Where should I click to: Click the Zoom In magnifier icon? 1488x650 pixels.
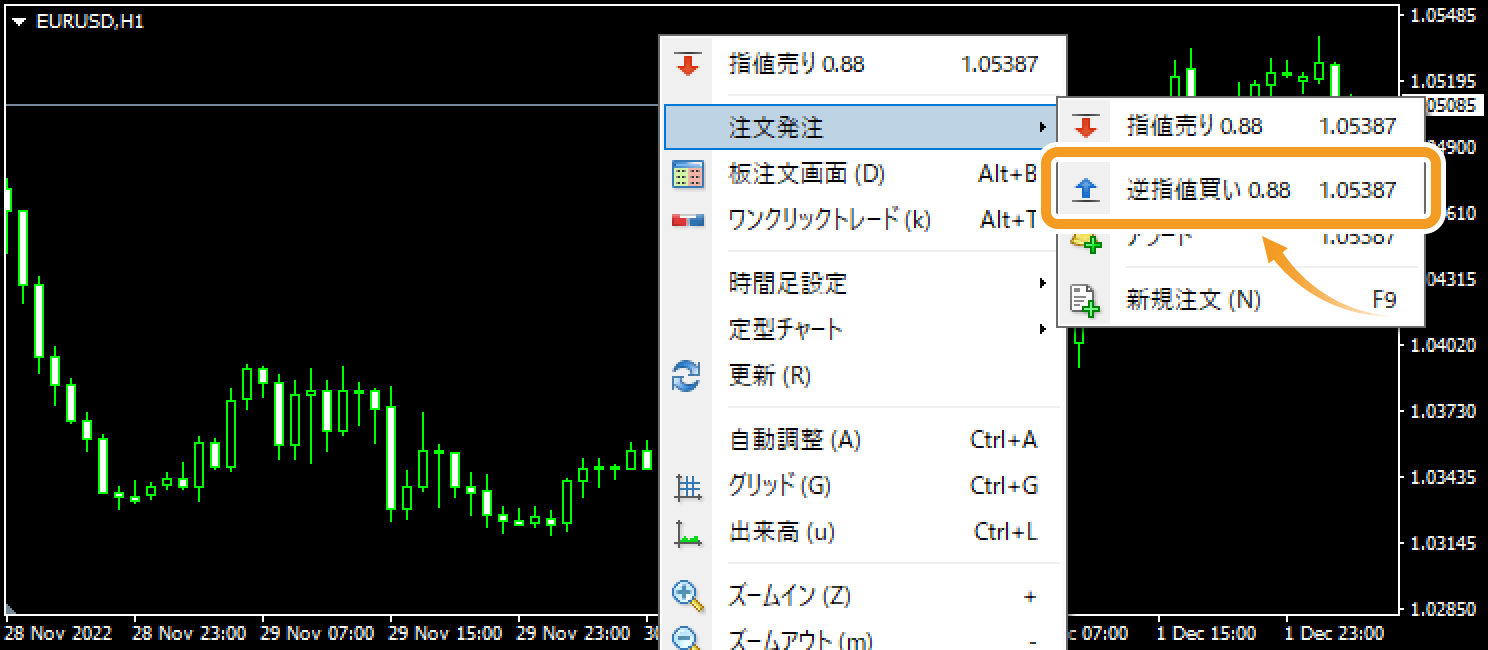[x=687, y=596]
